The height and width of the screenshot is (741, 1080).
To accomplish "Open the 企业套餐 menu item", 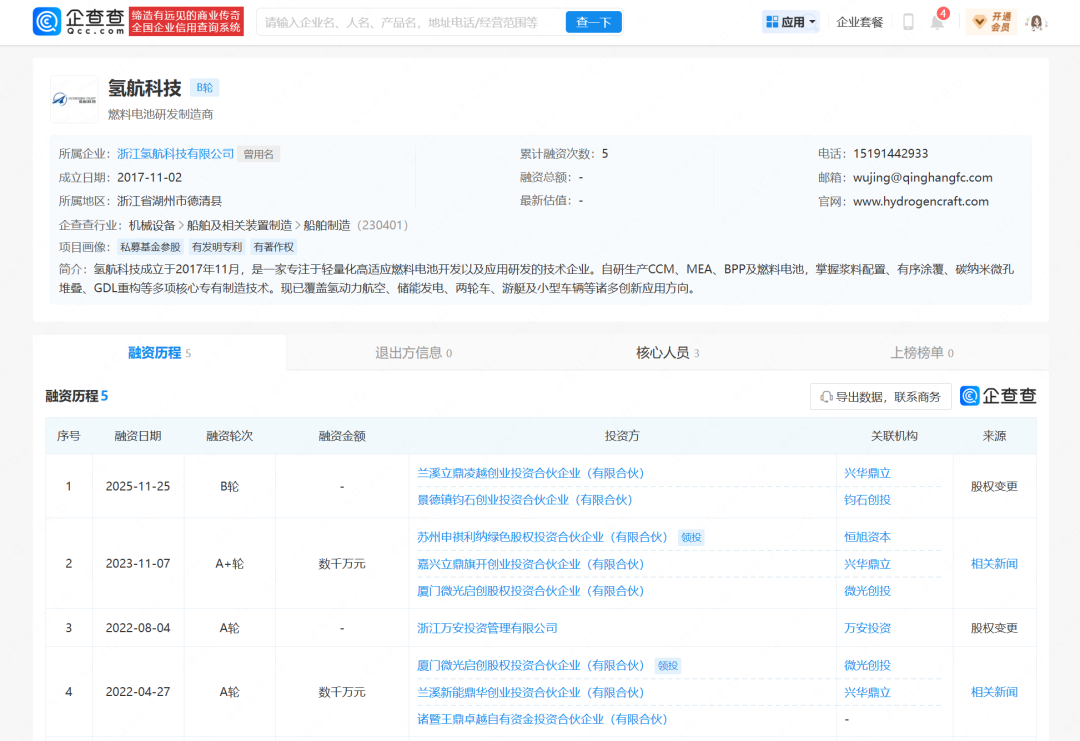I will point(858,21).
